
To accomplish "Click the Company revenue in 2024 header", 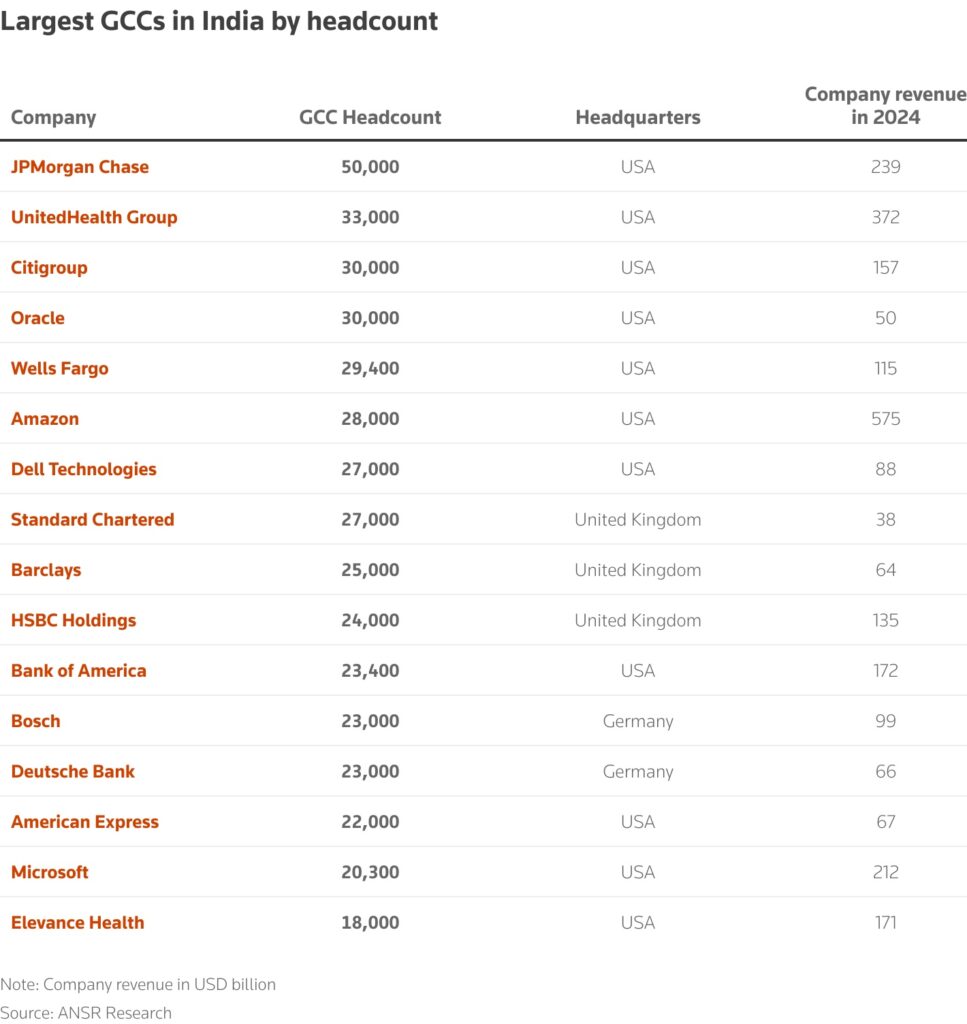I will point(885,105).
